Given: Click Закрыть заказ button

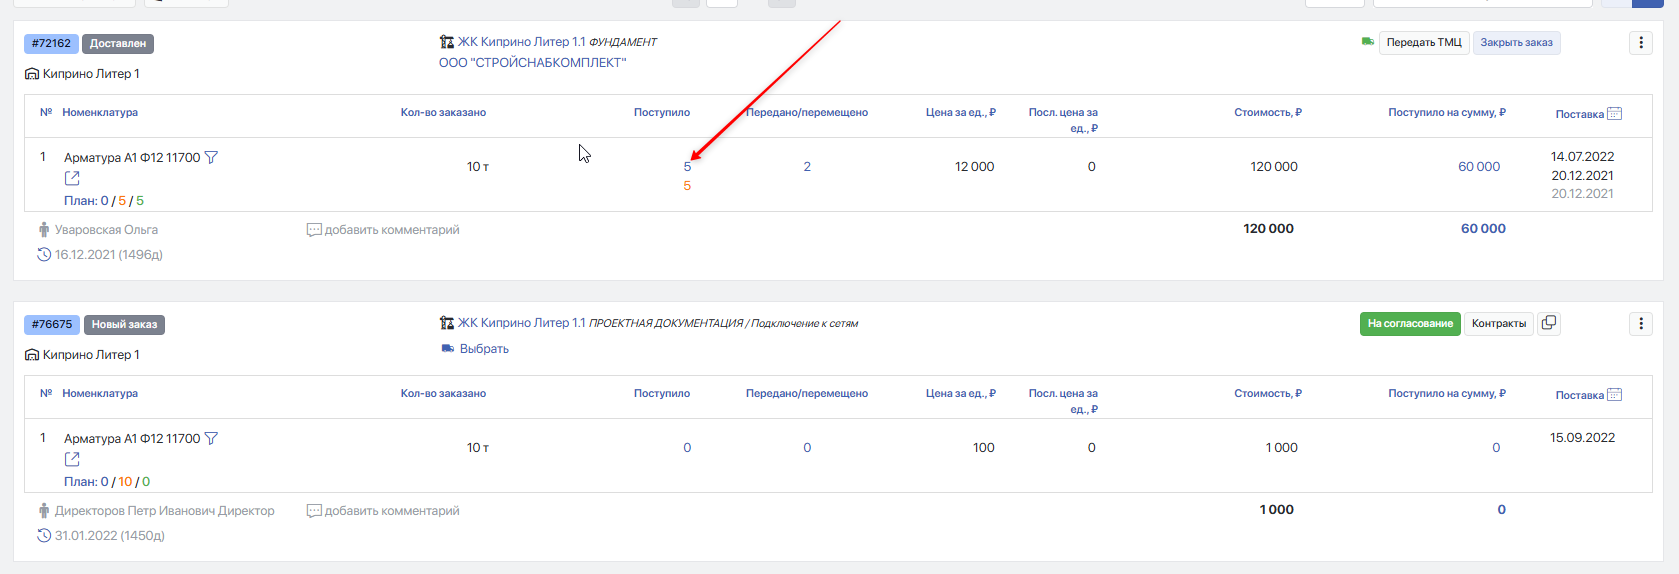Looking at the screenshot, I should click(1516, 43).
